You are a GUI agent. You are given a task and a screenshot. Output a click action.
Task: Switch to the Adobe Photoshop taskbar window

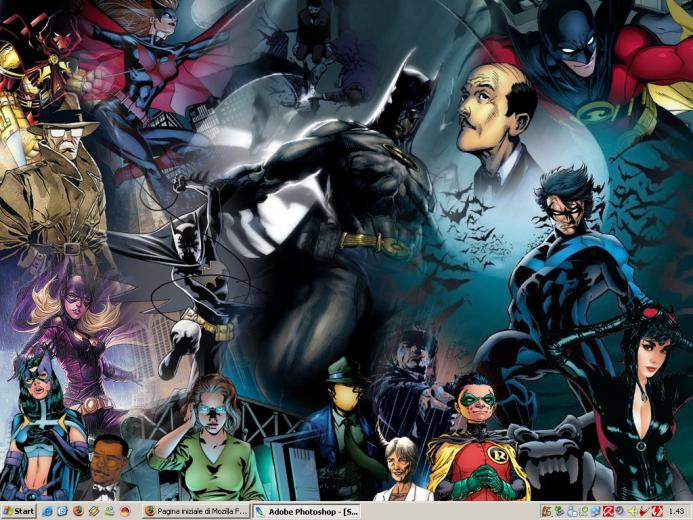pos(307,512)
